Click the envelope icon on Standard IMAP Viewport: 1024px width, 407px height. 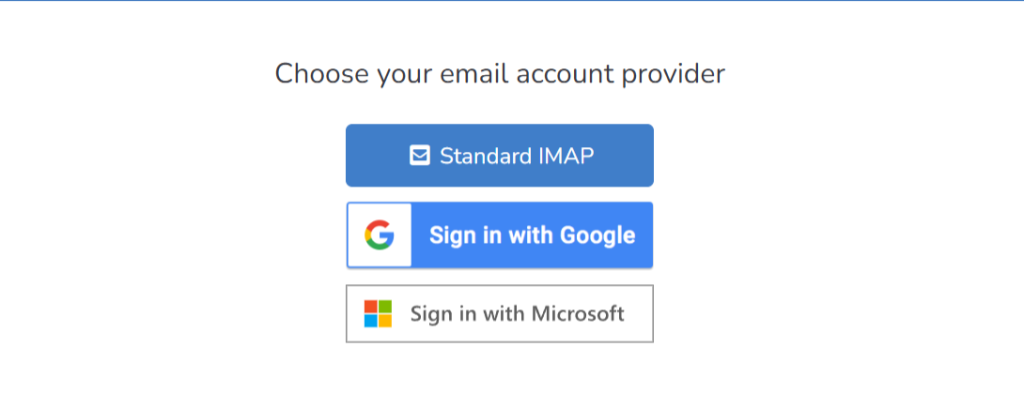(x=420, y=155)
